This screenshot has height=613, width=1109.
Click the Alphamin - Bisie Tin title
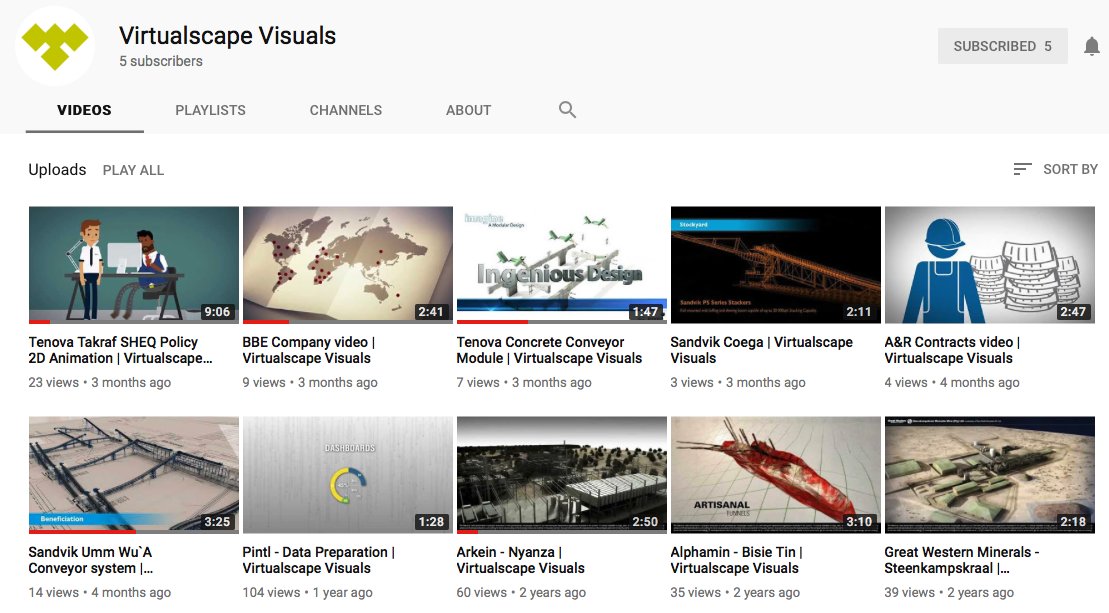[x=736, y=560]
